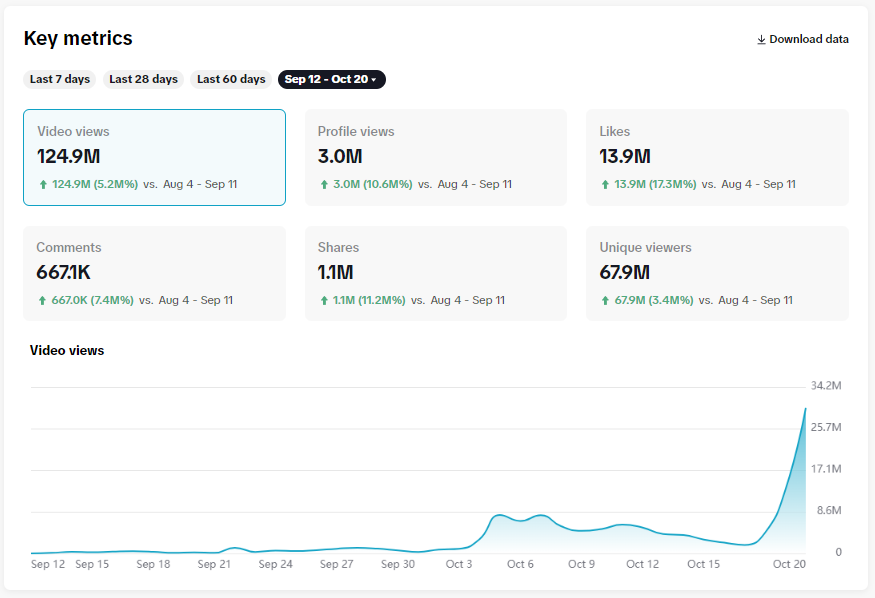The width and height of the screenshot is (875, 598).
Task: Click the growth arrow icon in Comments card
Action: pyautogui.click(x=41, y=300)
